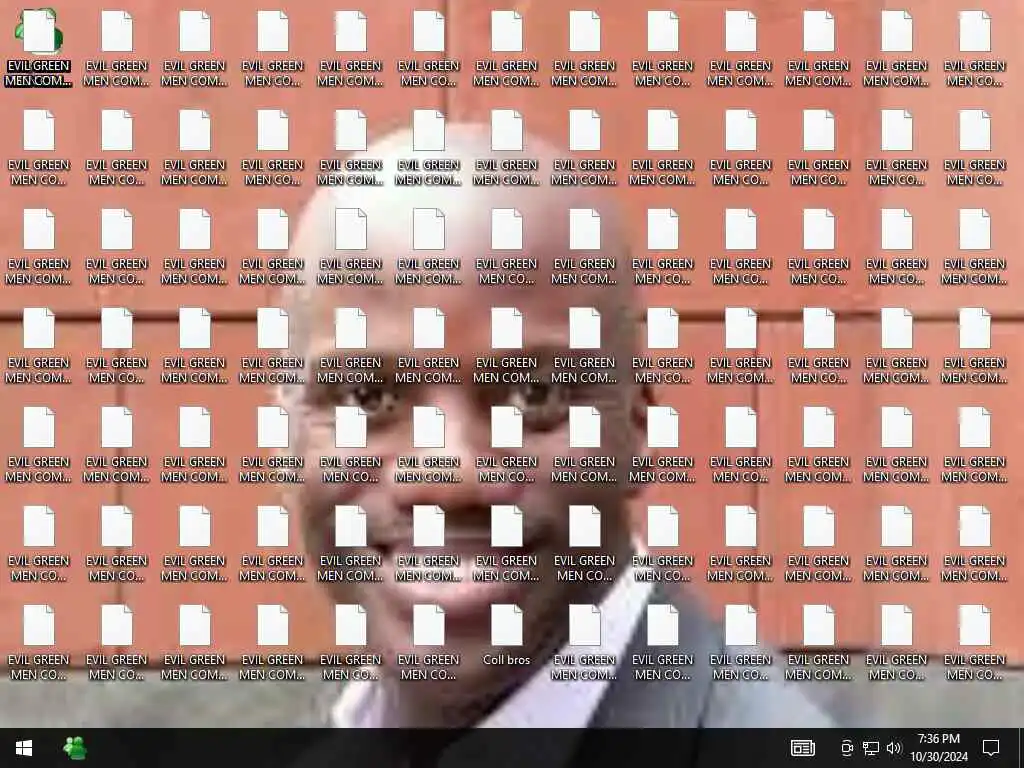
Task: Open network status tray icon
Action: pos(871,748)
